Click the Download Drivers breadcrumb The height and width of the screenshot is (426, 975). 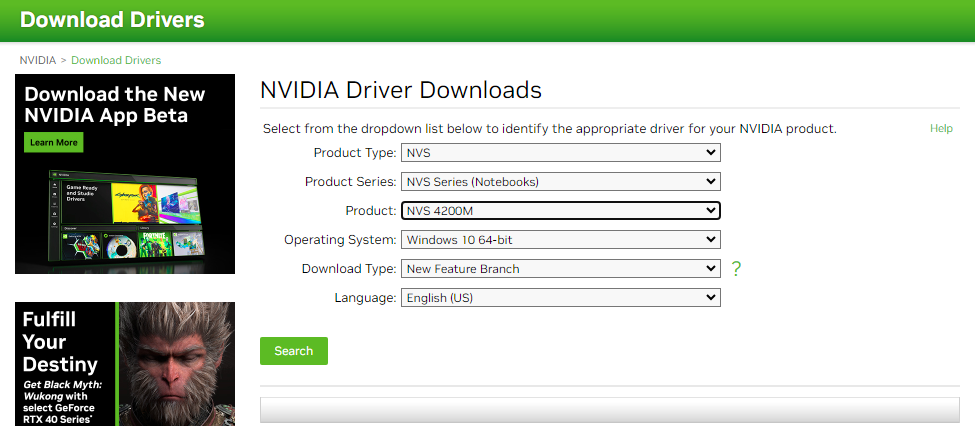coord(116,60)
